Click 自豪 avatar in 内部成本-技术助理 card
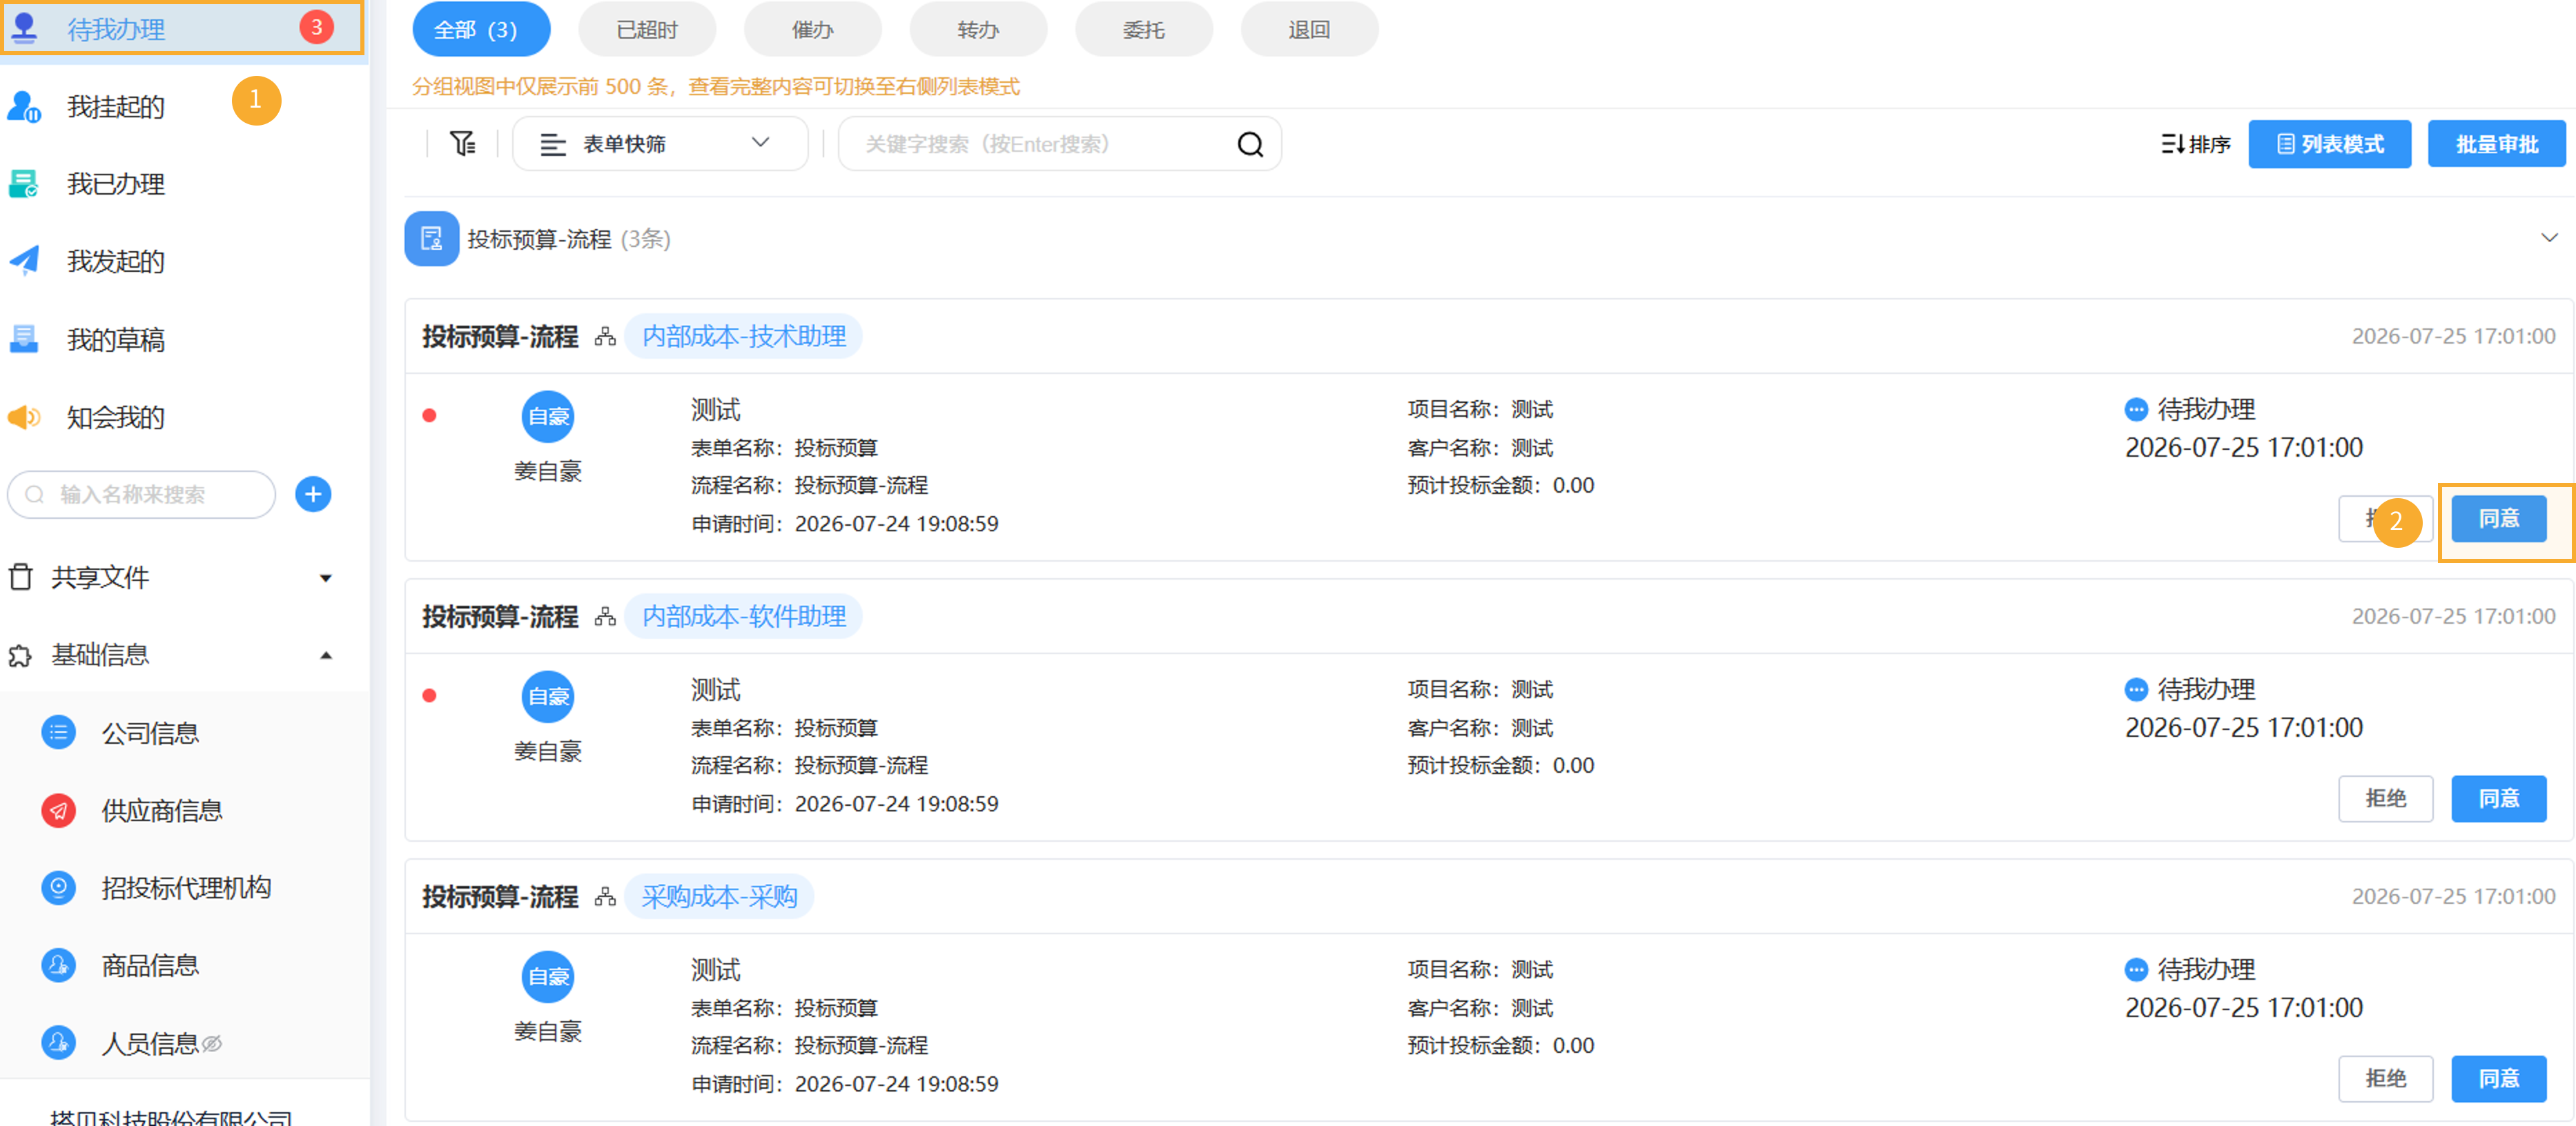The width and height of the screenshot is (2576, 1126). pos(548,416)
